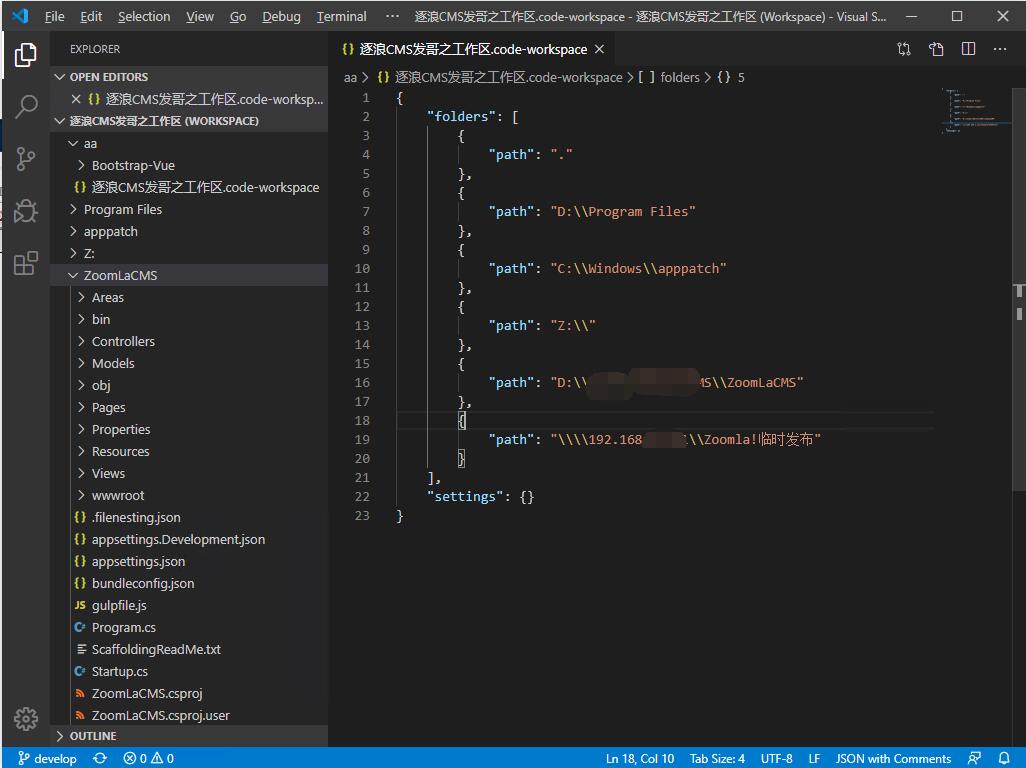Expand the Controllers folder
The height and width of the screenshot is (768, 1026).
tap(123, 341)
